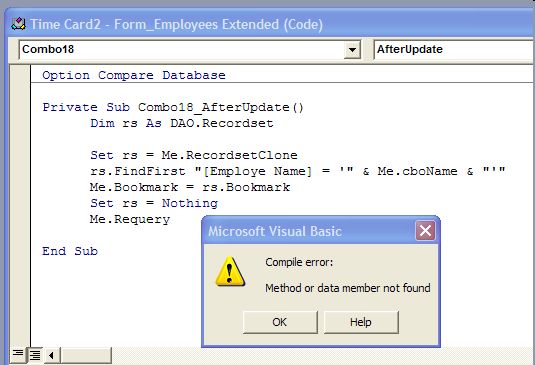The image size is (535, 365).
Task: Click the Microsoft Visual Basic dialog title
Action: (275, 231)
